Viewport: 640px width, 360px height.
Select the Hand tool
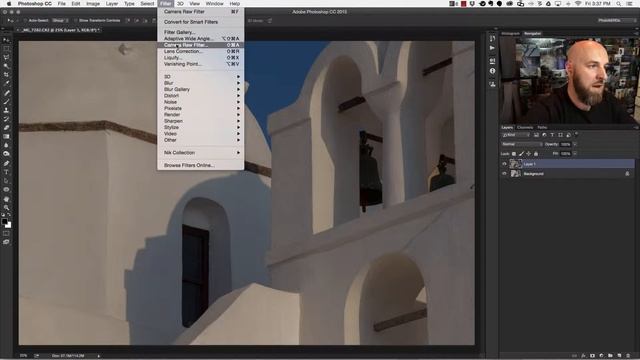pos(6,199)
